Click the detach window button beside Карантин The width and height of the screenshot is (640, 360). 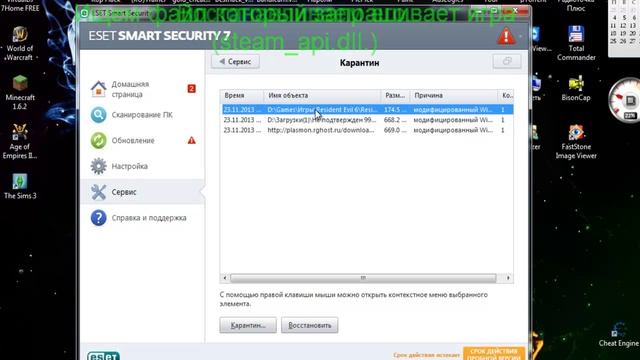tap(507, 61)
